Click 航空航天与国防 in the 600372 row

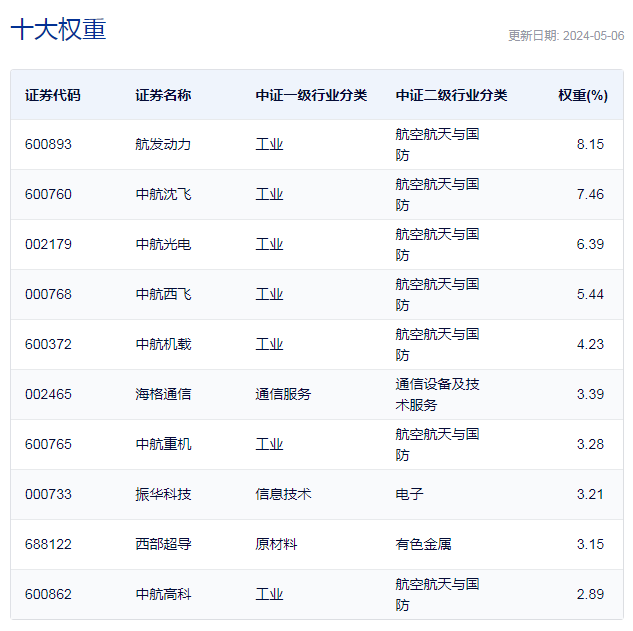tap(437, 345)
